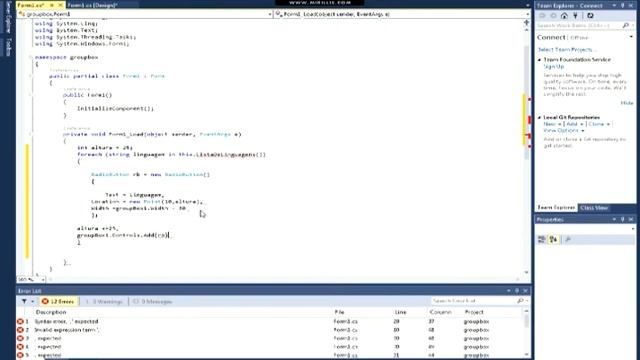This screenshot has height=360, width=640.
Task: Open the Error List filter dropdown arrow
Action: click(33, 301)
